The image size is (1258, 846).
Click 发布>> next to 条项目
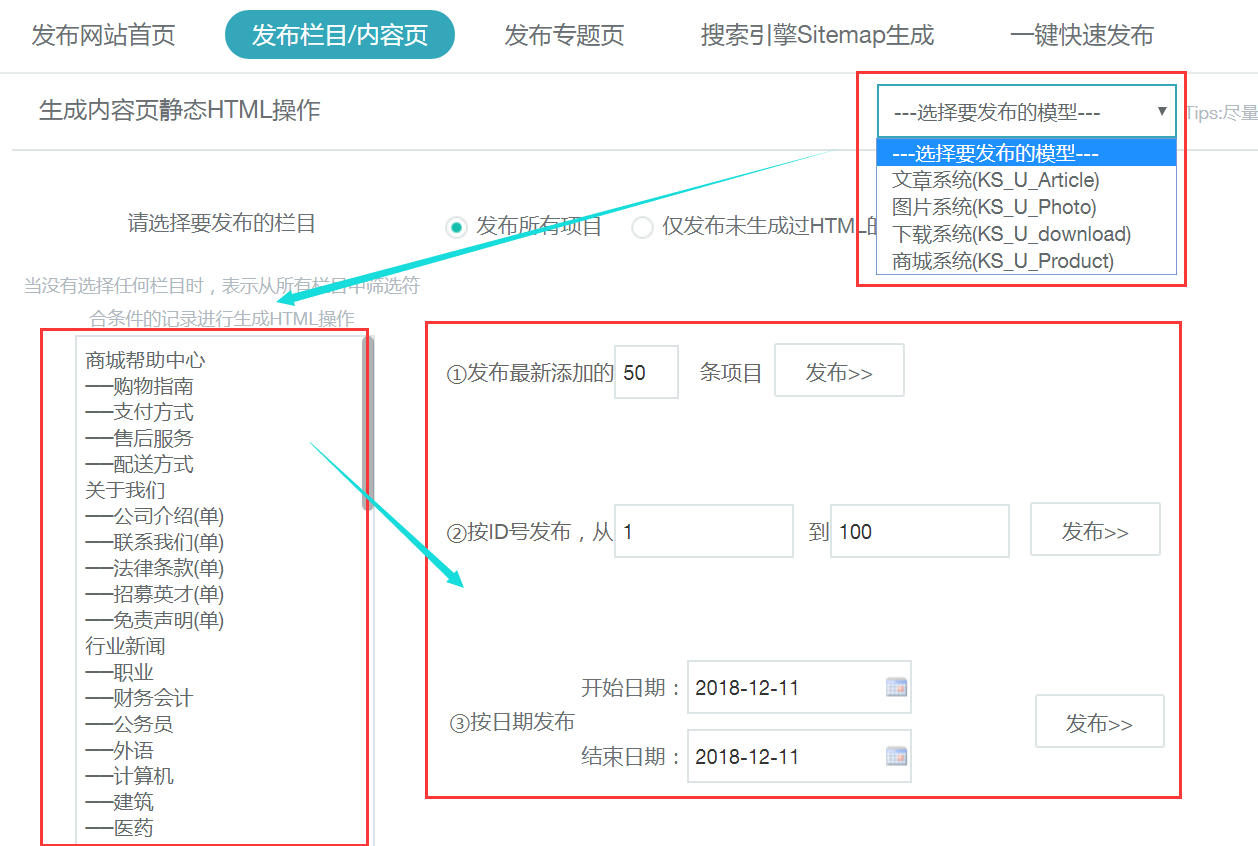(839, 370)
